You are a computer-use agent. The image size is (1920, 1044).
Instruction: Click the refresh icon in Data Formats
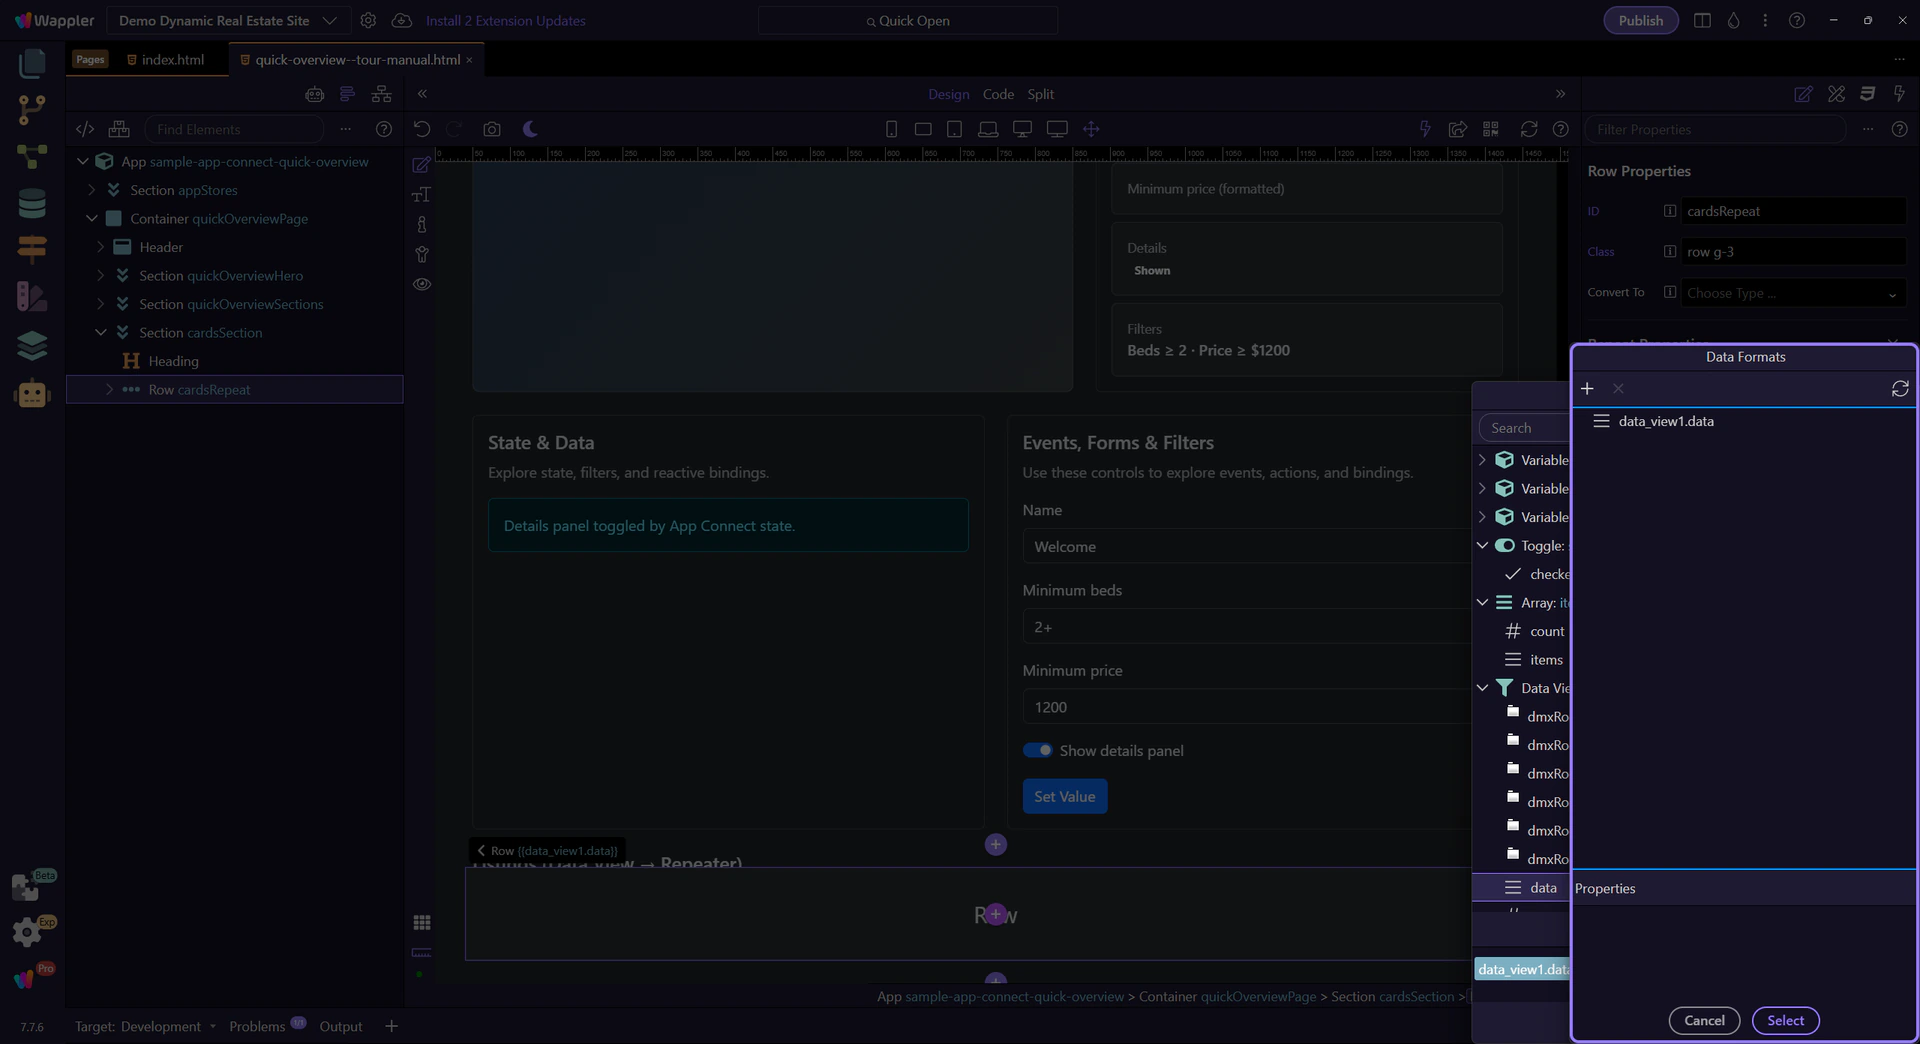tap(1900, 389)
